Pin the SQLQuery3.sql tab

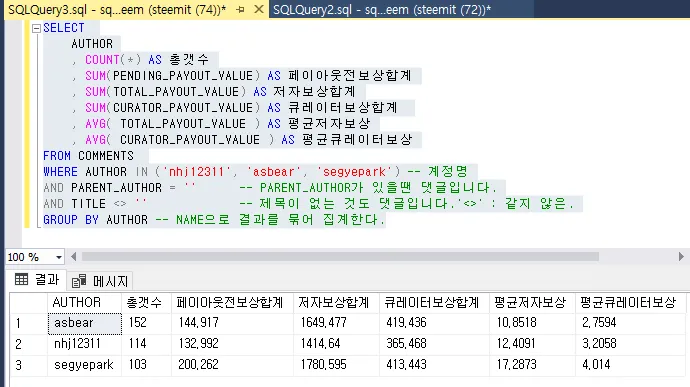(241, 9)
